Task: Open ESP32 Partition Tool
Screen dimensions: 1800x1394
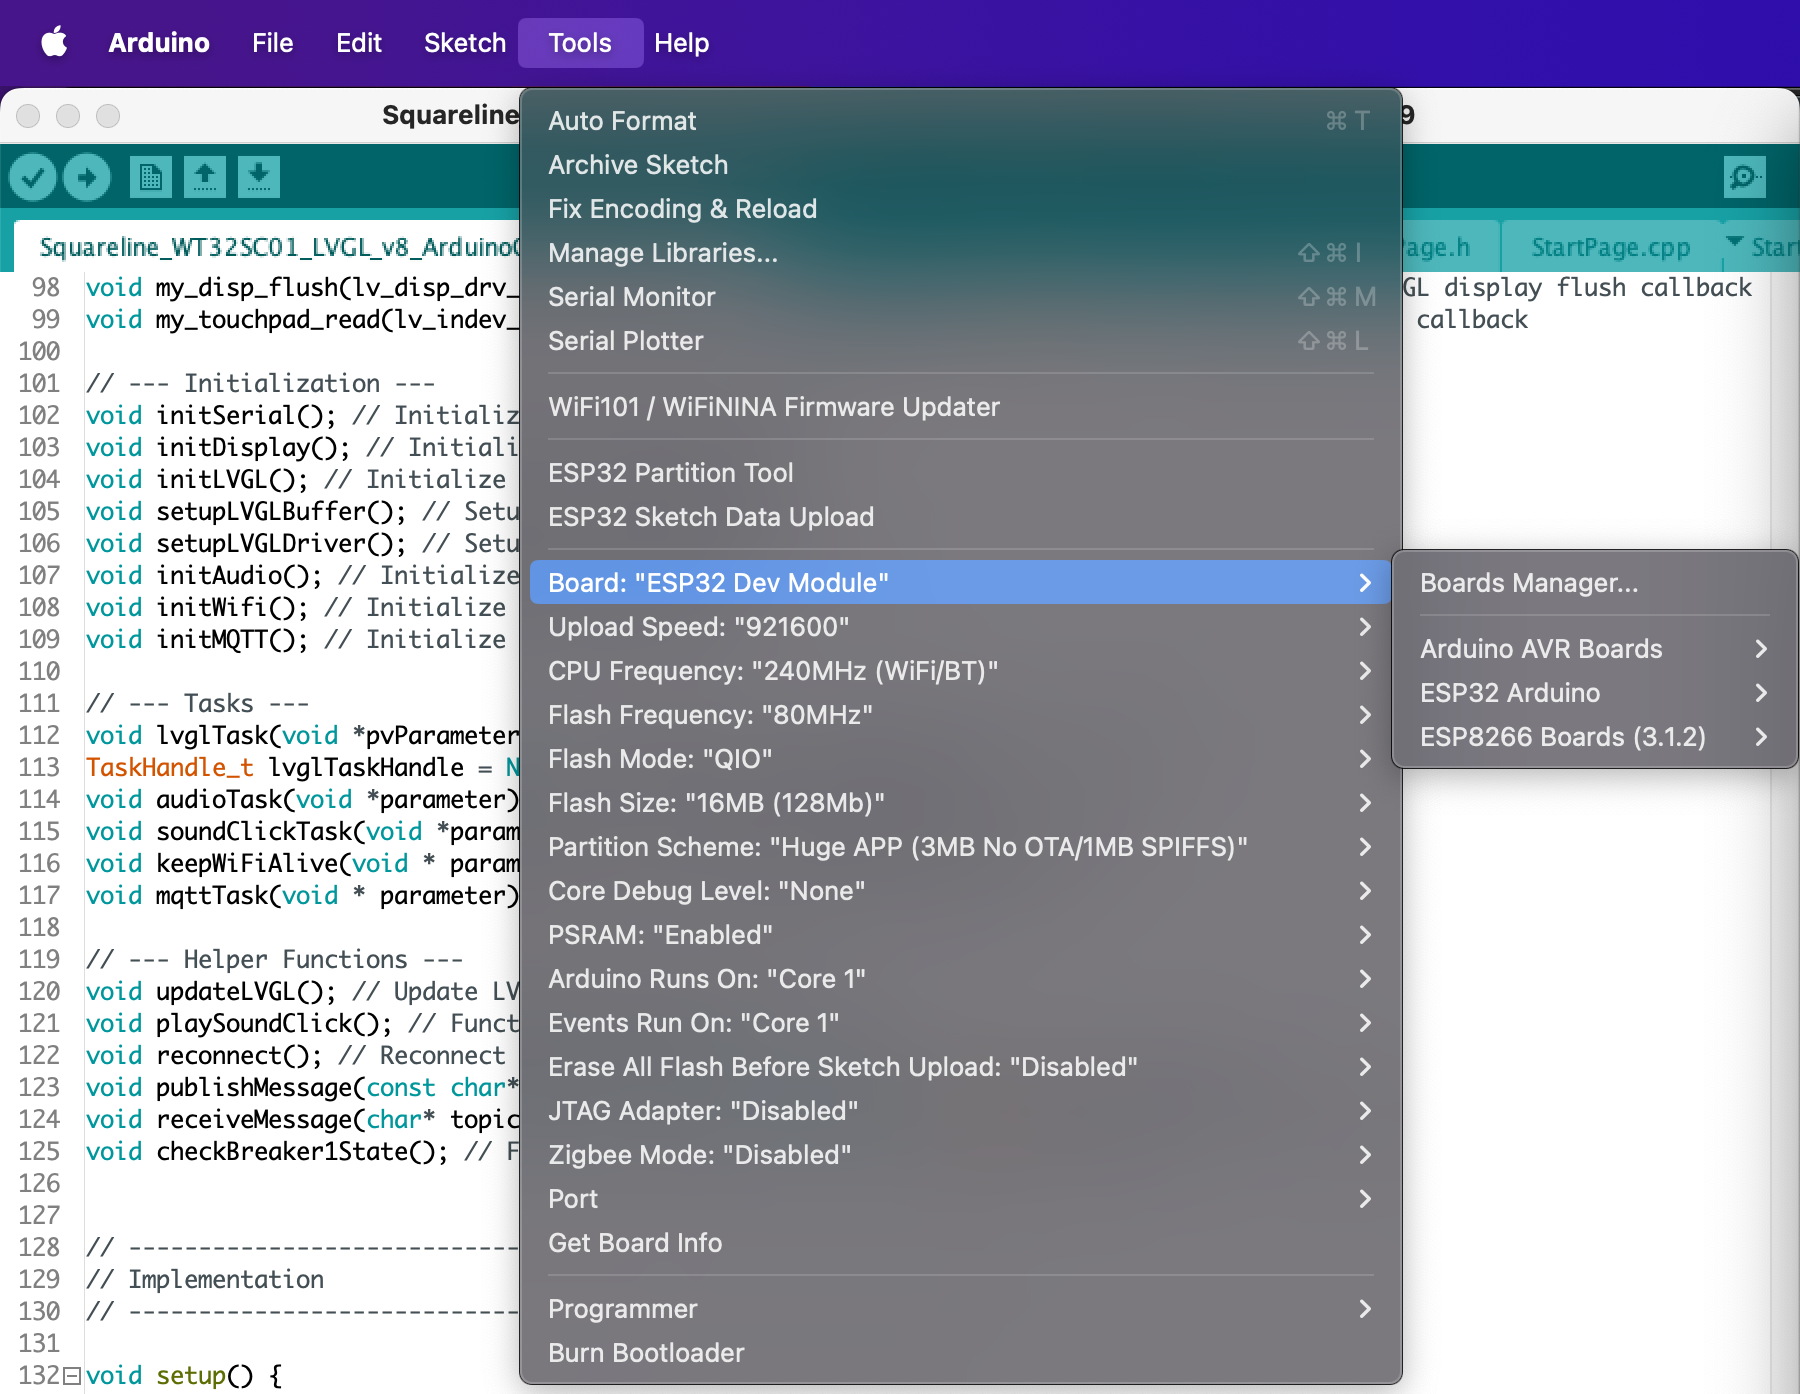Action: 960,473
